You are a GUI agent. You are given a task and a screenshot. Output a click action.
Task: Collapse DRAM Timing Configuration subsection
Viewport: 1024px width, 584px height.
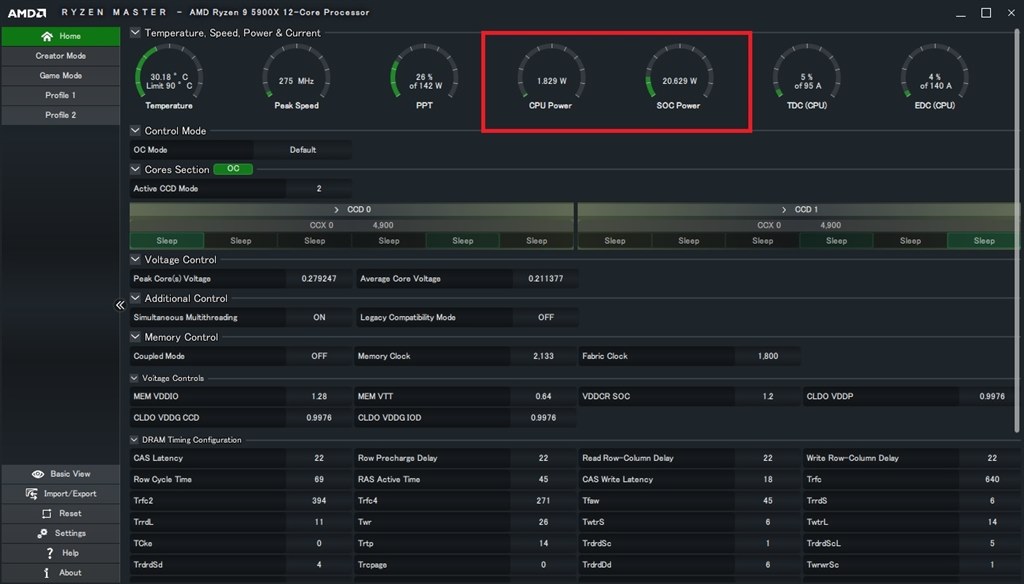[134, 440]
